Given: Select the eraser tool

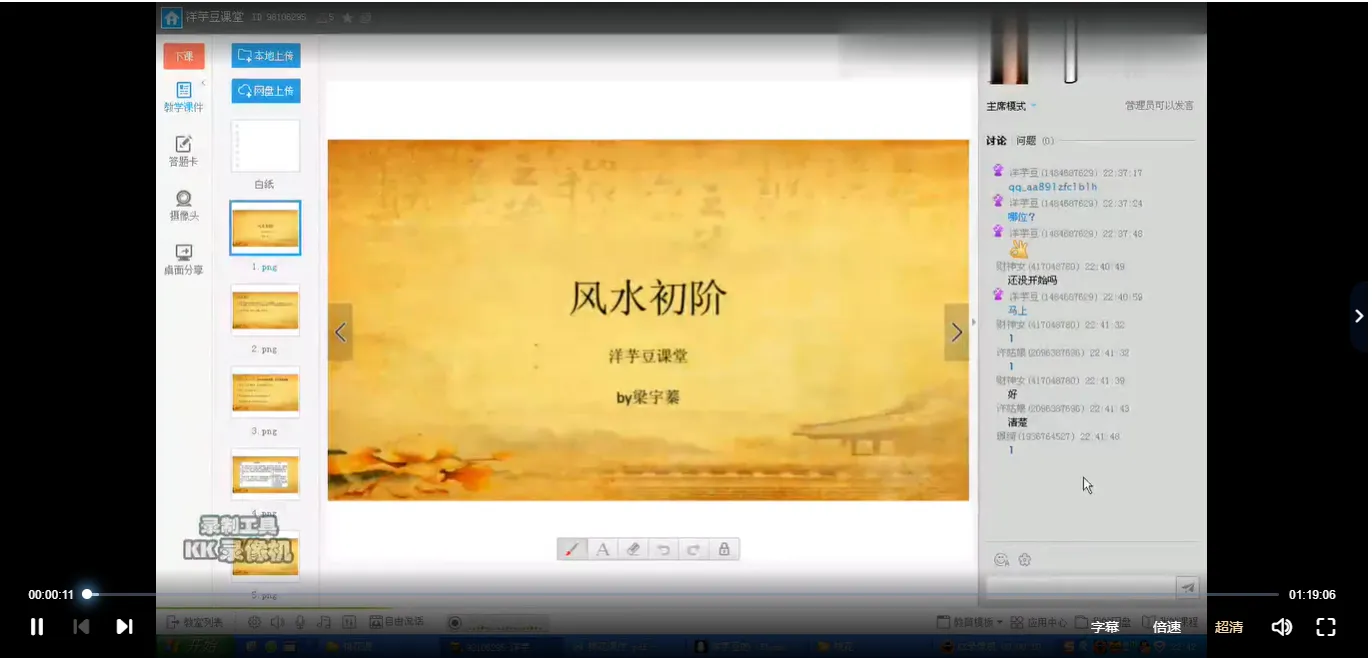Looking at the screenshot, I should 632,549.
